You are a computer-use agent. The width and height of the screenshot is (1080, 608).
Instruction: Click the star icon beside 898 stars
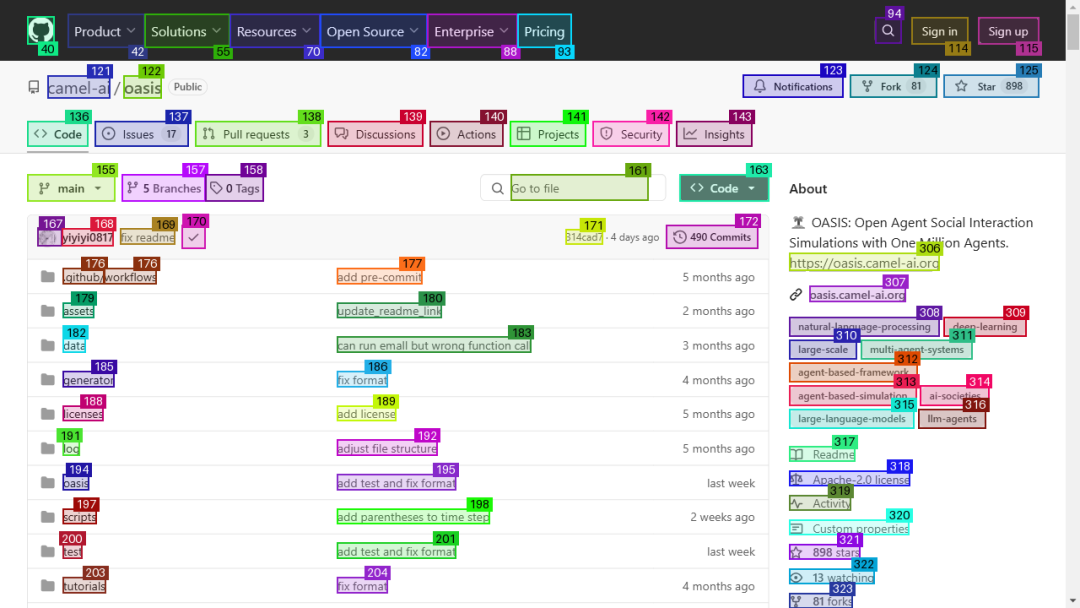coord(797,552)
